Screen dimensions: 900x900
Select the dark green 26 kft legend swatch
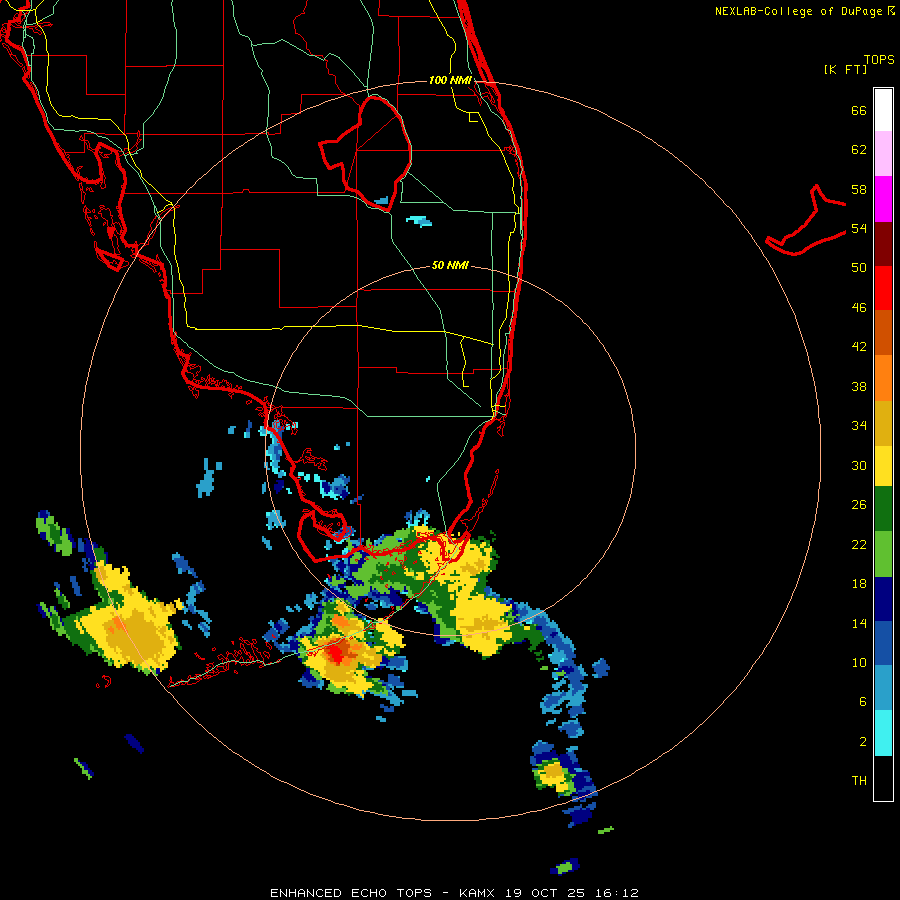point(883,509)
